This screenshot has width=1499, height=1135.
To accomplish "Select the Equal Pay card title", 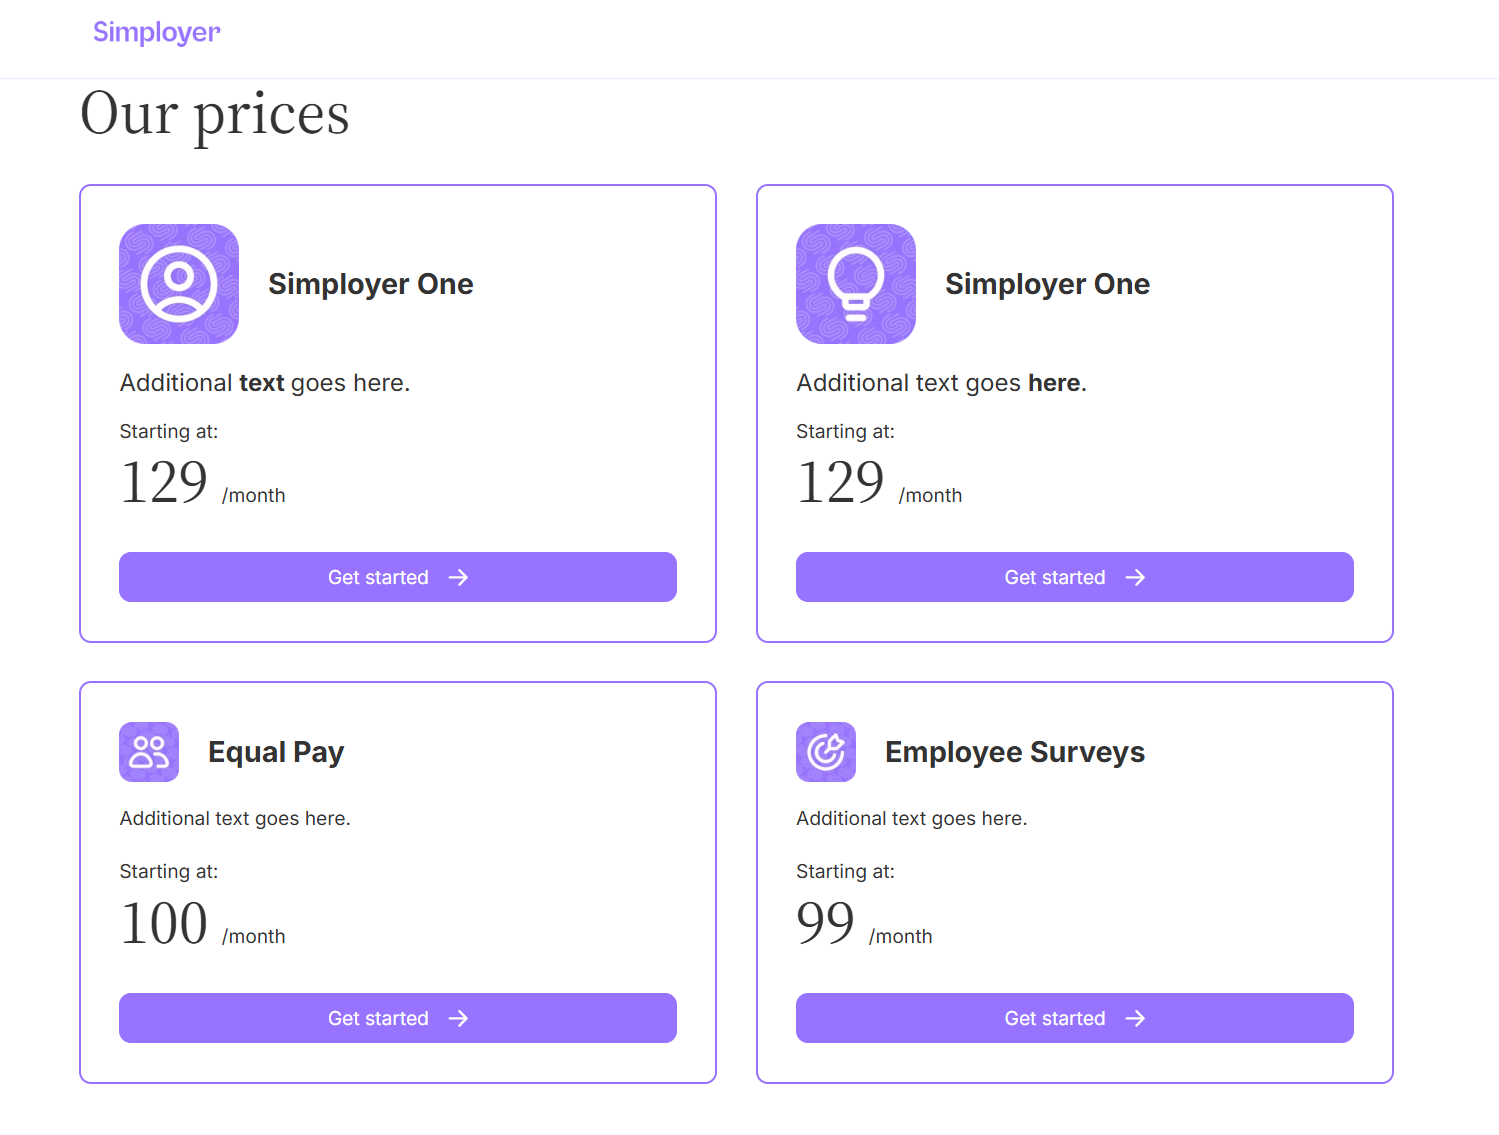I will pos(276,752).
